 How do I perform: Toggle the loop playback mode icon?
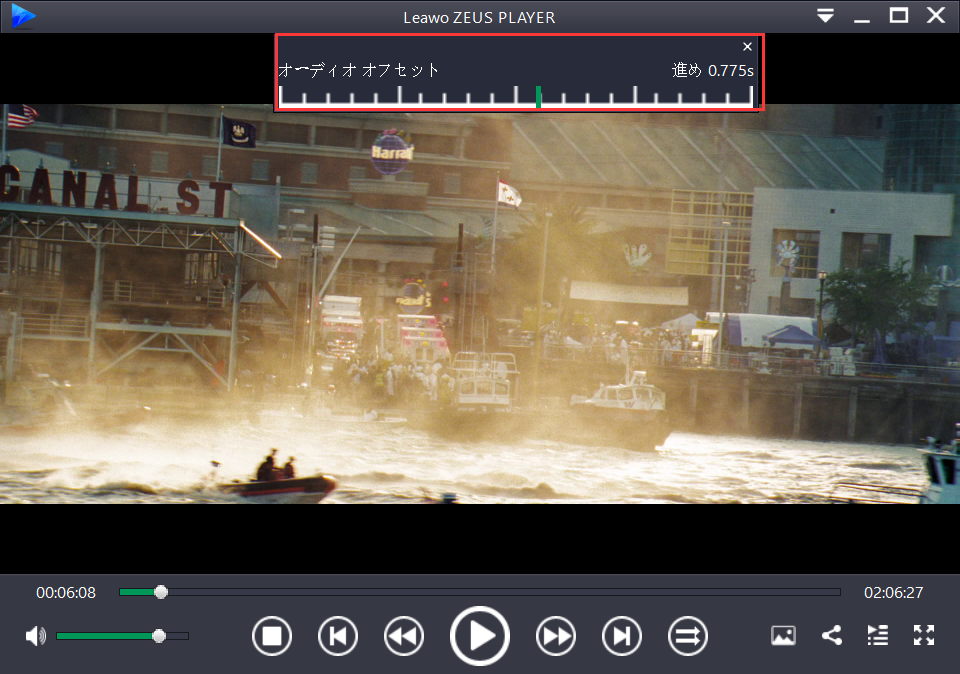coord(688,636)
